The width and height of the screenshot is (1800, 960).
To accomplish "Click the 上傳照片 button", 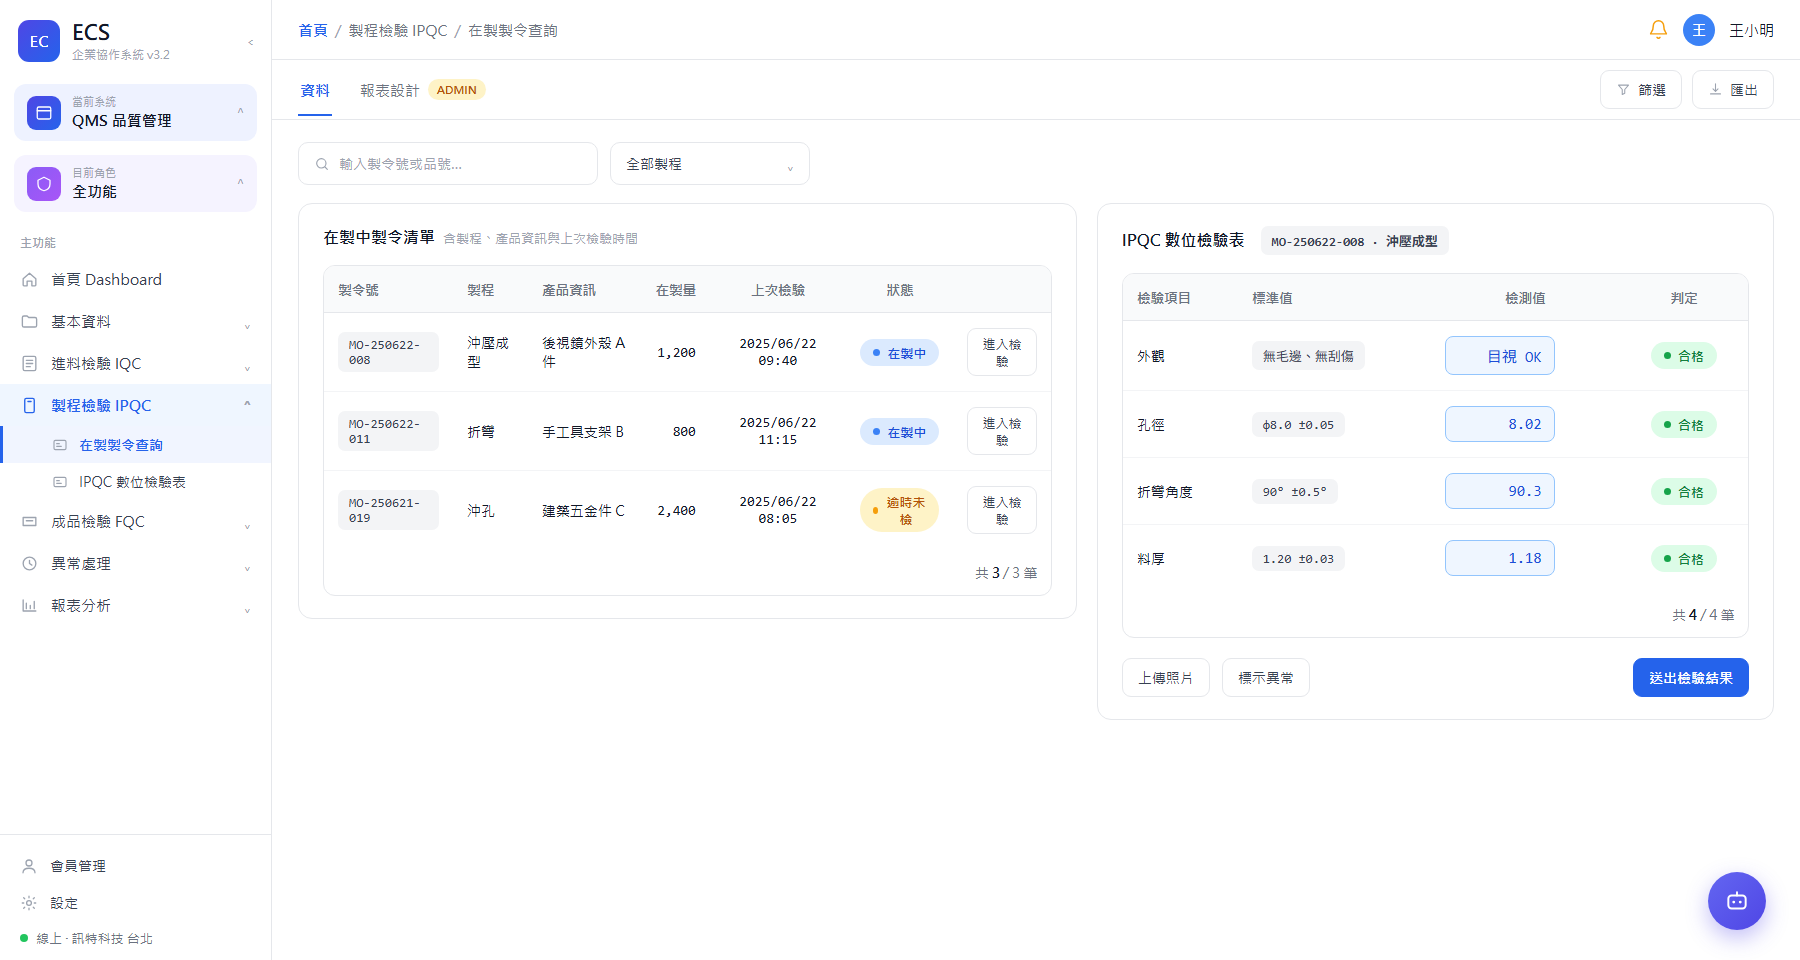I will [x=1166, y=677].
